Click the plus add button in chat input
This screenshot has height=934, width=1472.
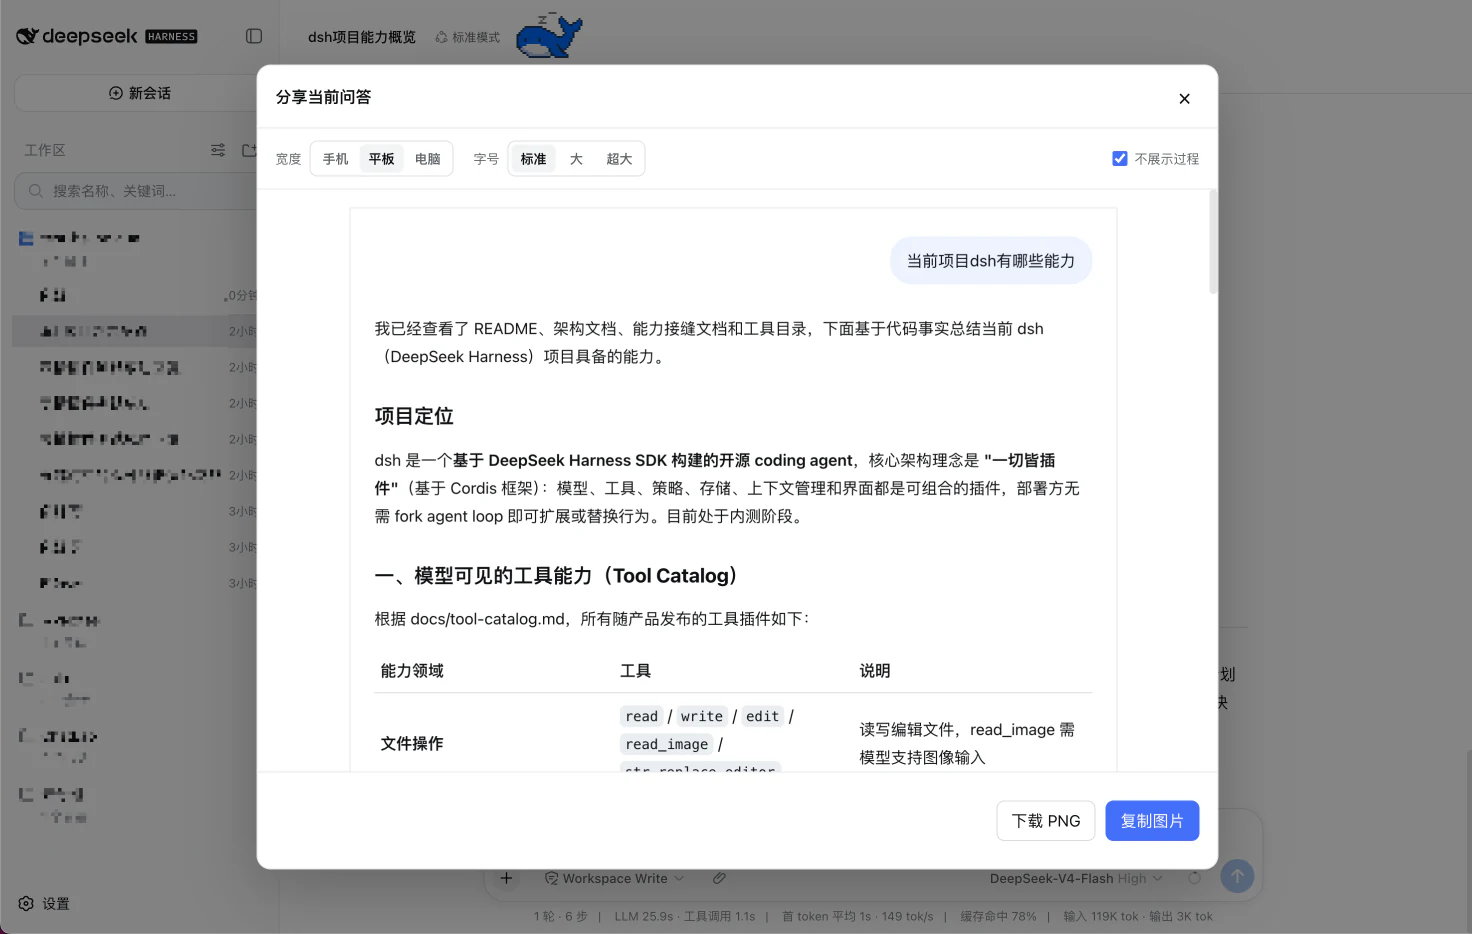[x=506, y=878]
